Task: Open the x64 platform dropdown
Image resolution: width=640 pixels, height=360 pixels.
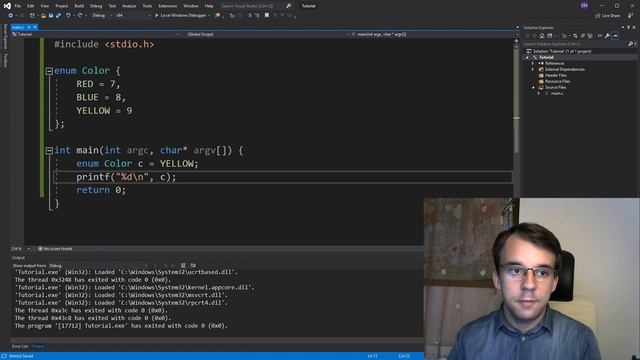Action: [x=133, y=16]
